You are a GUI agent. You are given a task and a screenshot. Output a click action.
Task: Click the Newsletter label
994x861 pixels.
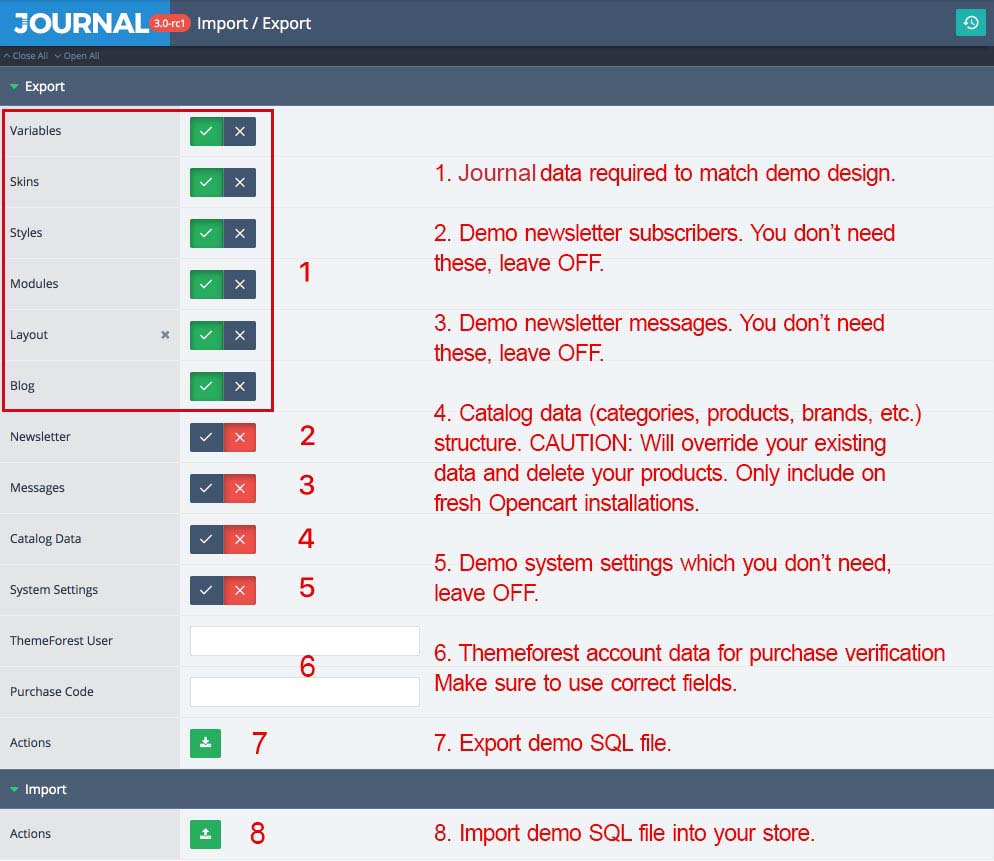click(40, 437)
